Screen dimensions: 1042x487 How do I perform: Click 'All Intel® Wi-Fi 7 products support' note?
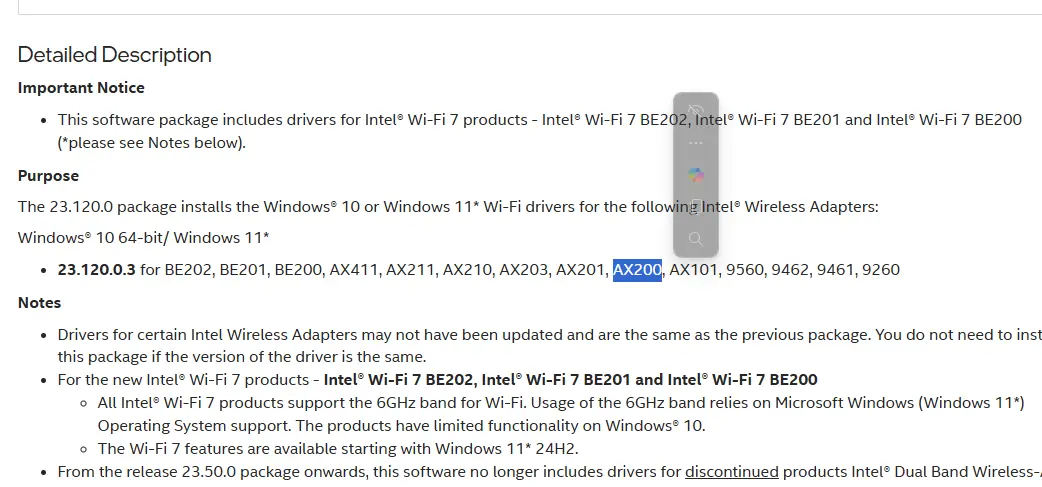561,403
